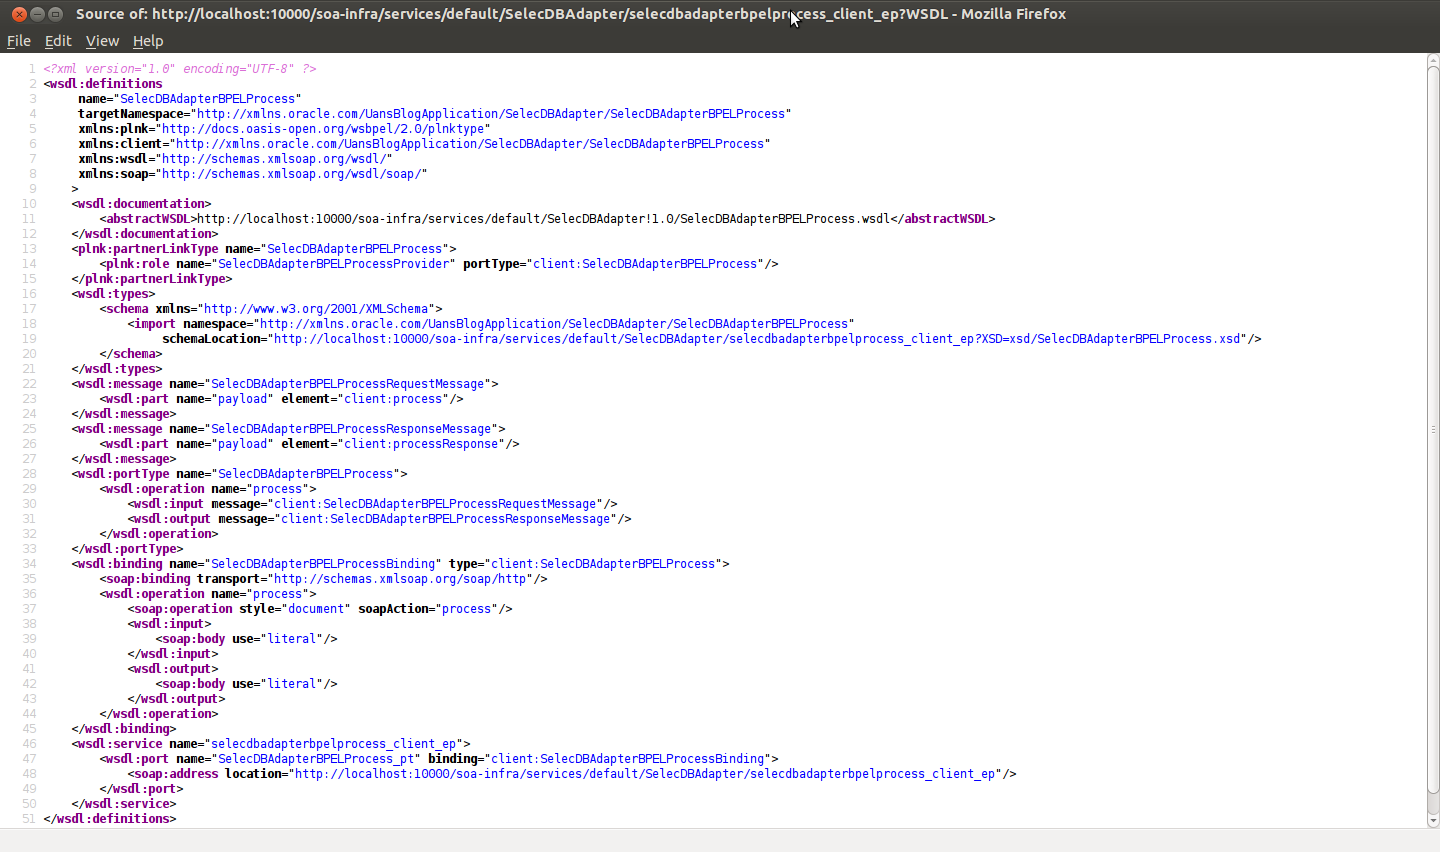Viewport: 1440px width, 852px height.
Task: Click line number 28 in the gutter
Action: coord(29,474)
